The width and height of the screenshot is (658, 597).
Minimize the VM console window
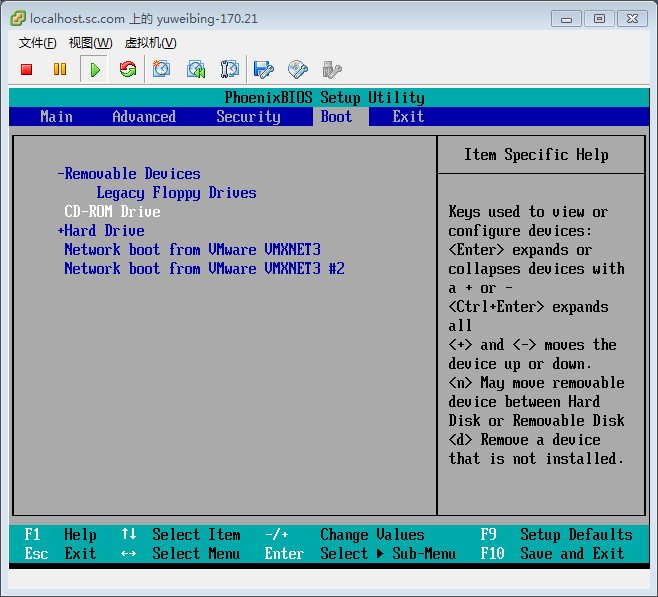tap(566, 19)
